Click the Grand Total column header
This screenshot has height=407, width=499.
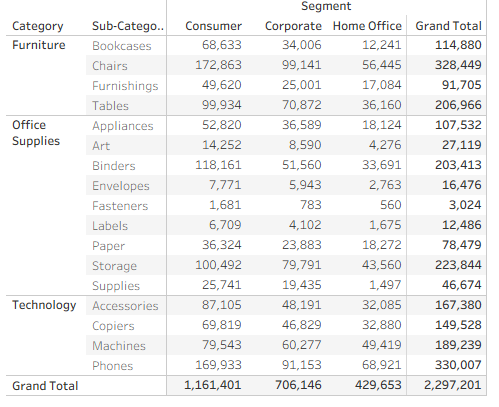[448, 26]
